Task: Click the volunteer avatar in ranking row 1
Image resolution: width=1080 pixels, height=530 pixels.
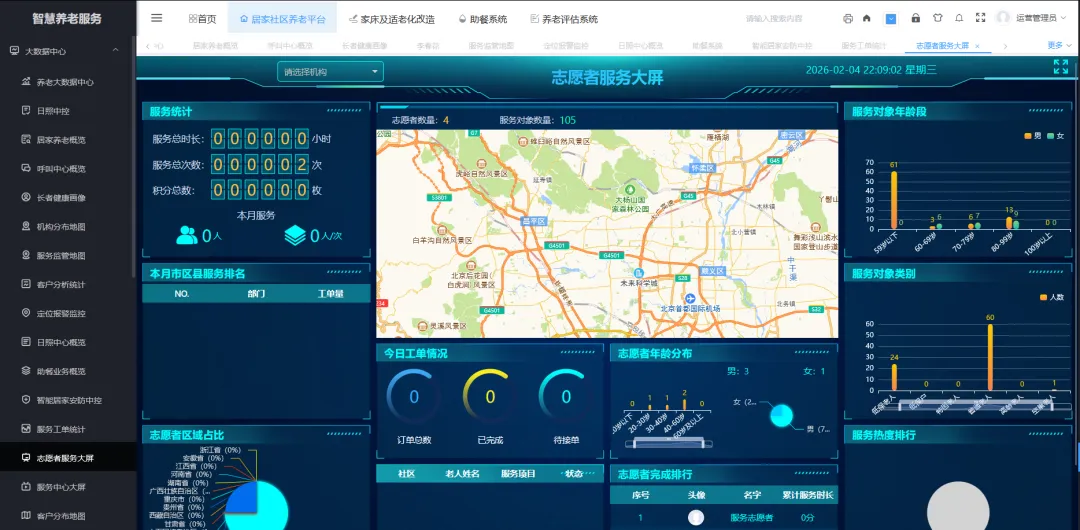Action: point(696,517)
